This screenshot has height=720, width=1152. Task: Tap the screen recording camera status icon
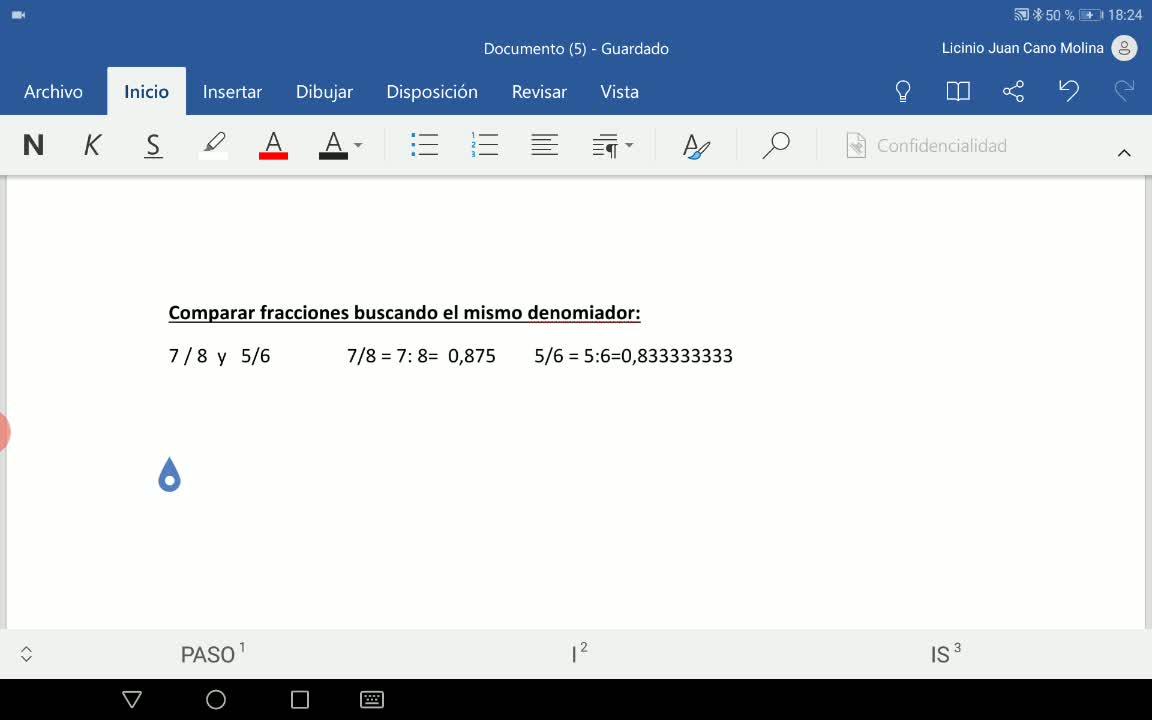[x=18, y=15]
